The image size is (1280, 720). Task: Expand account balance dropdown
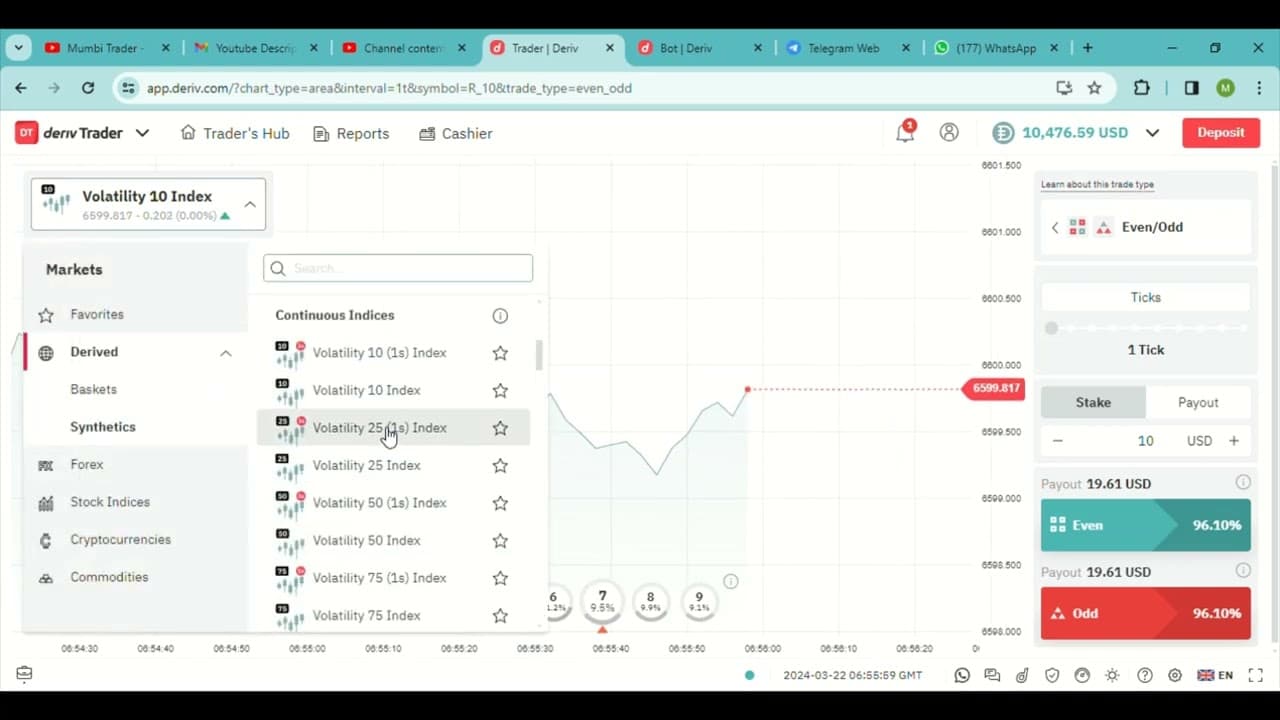(1152, 132)
